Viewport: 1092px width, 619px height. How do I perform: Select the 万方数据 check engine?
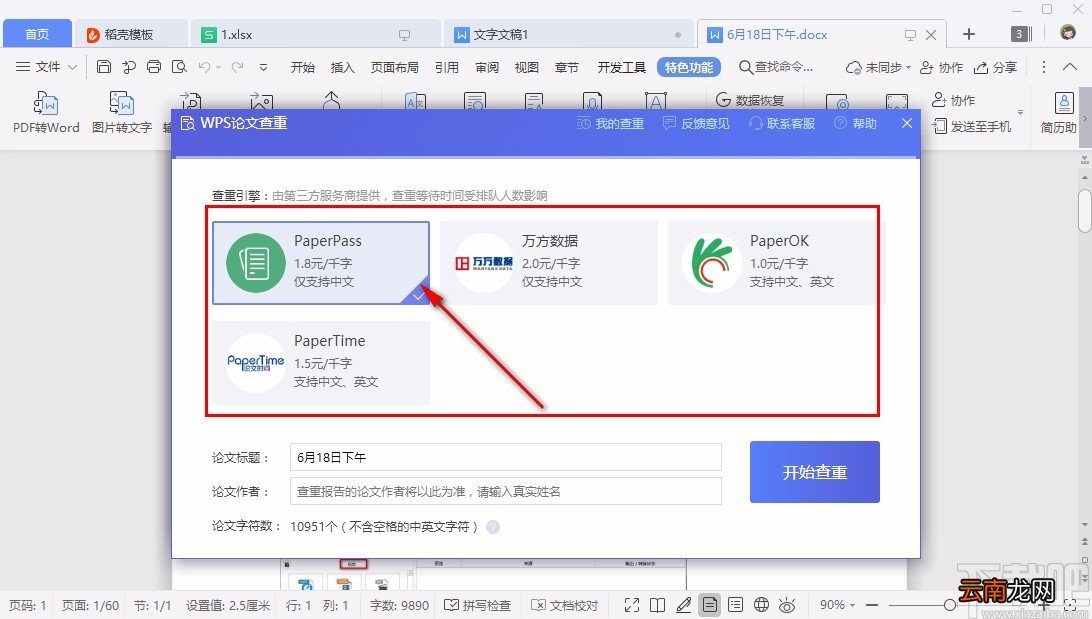pyautogui.click(x=549, y=263)
